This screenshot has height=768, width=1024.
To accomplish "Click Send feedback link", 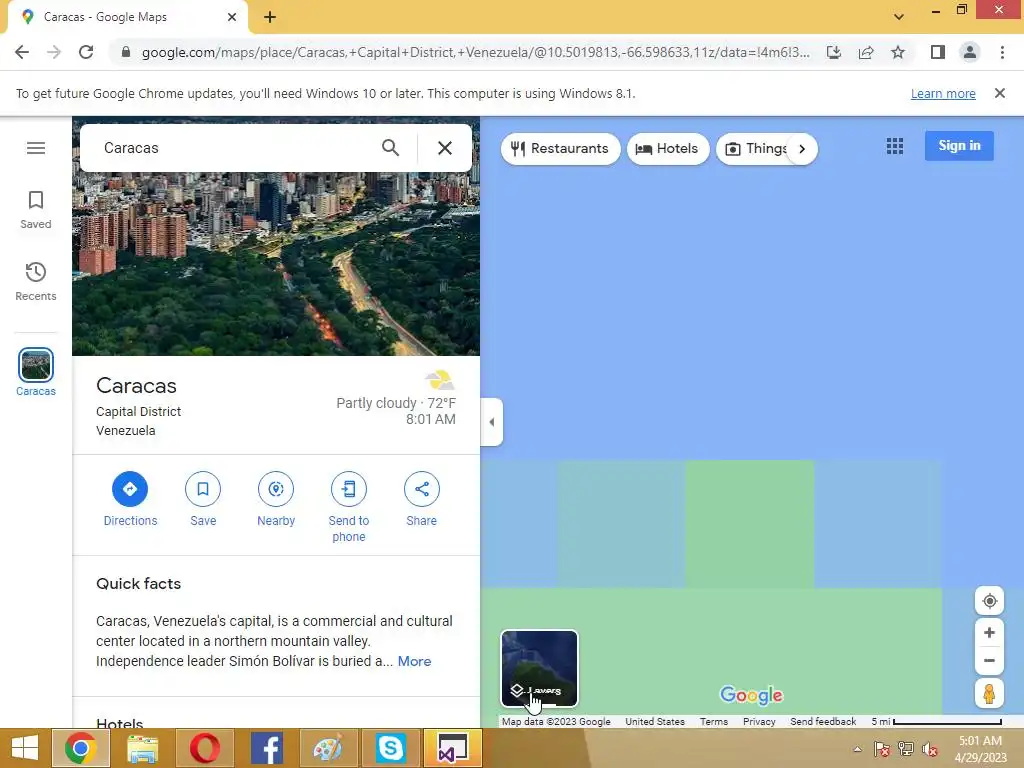I will click(823, 722).
